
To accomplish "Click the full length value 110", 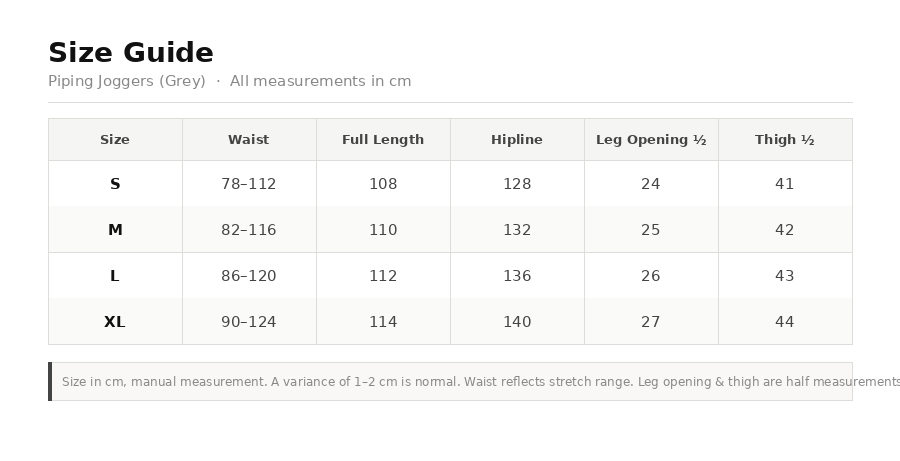I will 383,230.
